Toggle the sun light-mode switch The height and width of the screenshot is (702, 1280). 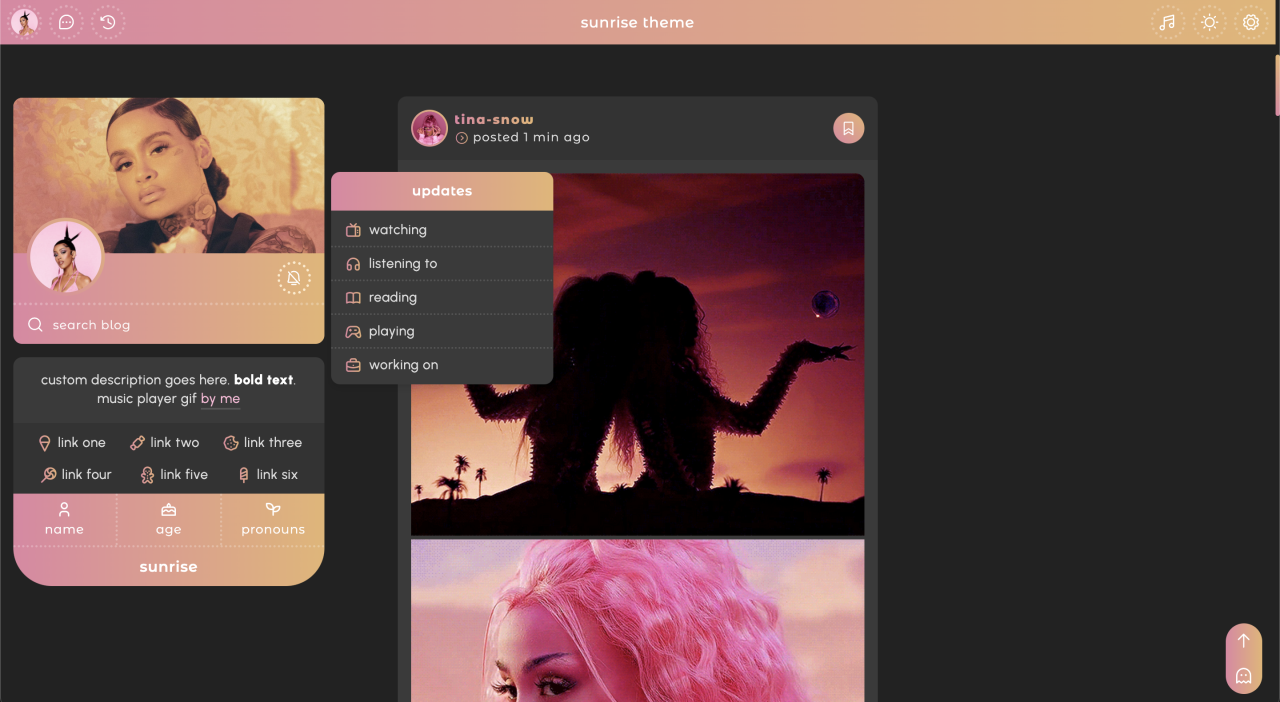(x=1209, y=22)
